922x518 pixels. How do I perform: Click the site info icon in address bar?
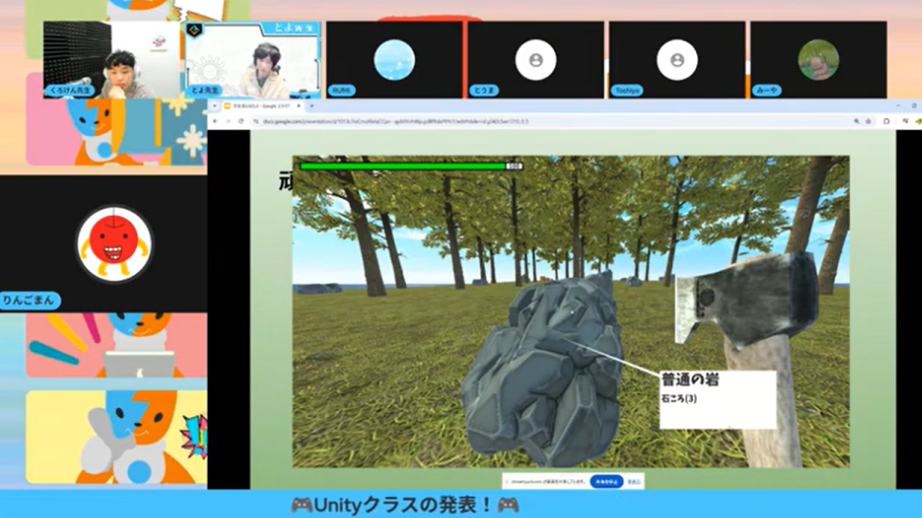[256, 121]
